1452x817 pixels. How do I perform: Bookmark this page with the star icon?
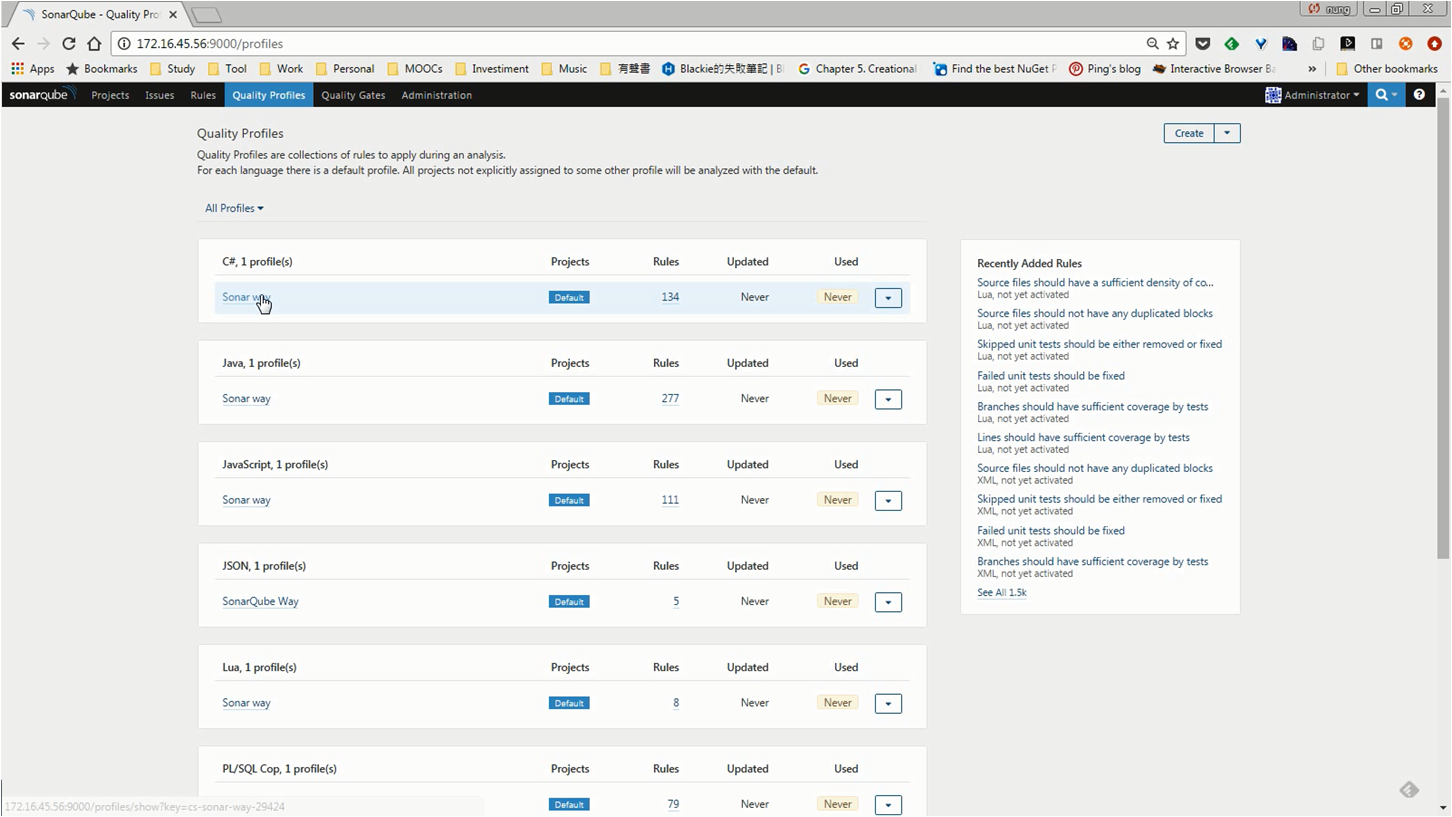pyautogui.click(x=1173, y=43)
